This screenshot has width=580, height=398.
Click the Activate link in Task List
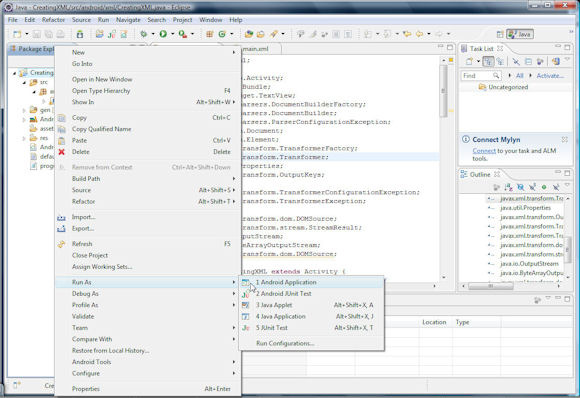pos(550,75)
